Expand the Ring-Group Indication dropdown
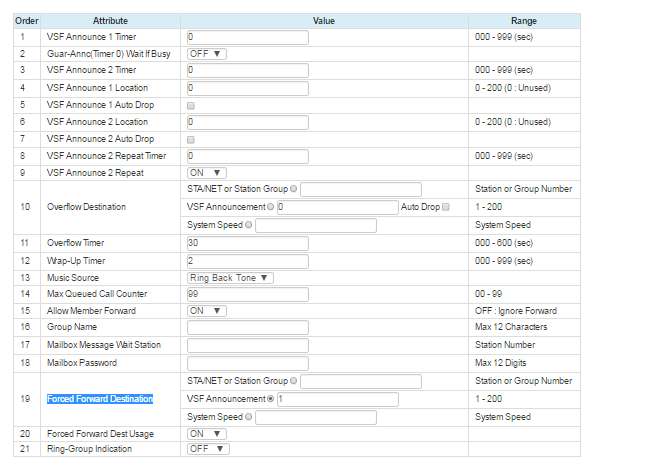The width and height of the screenshot is (653, 472). [207, 449]
